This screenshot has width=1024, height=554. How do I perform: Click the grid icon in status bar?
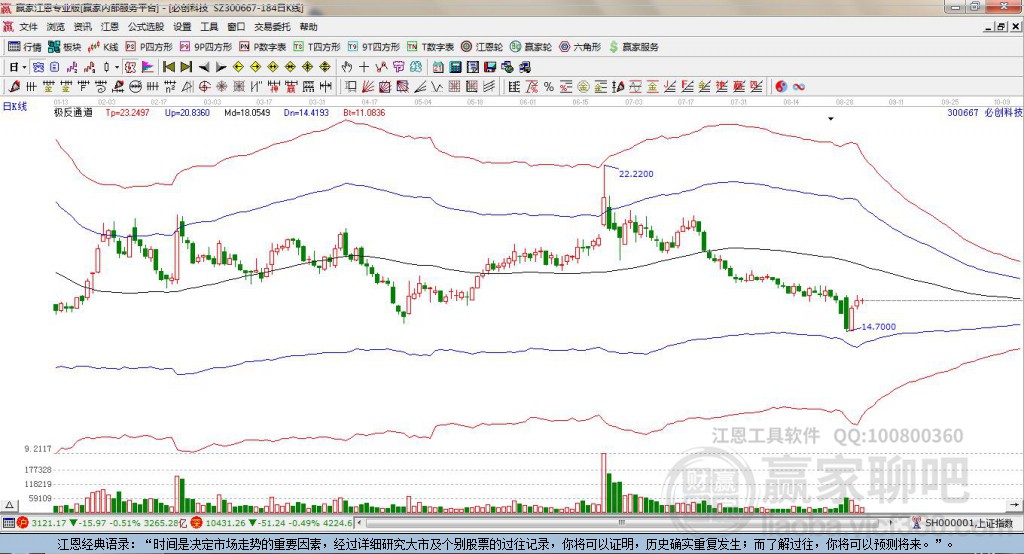click(x=8, y=523)
